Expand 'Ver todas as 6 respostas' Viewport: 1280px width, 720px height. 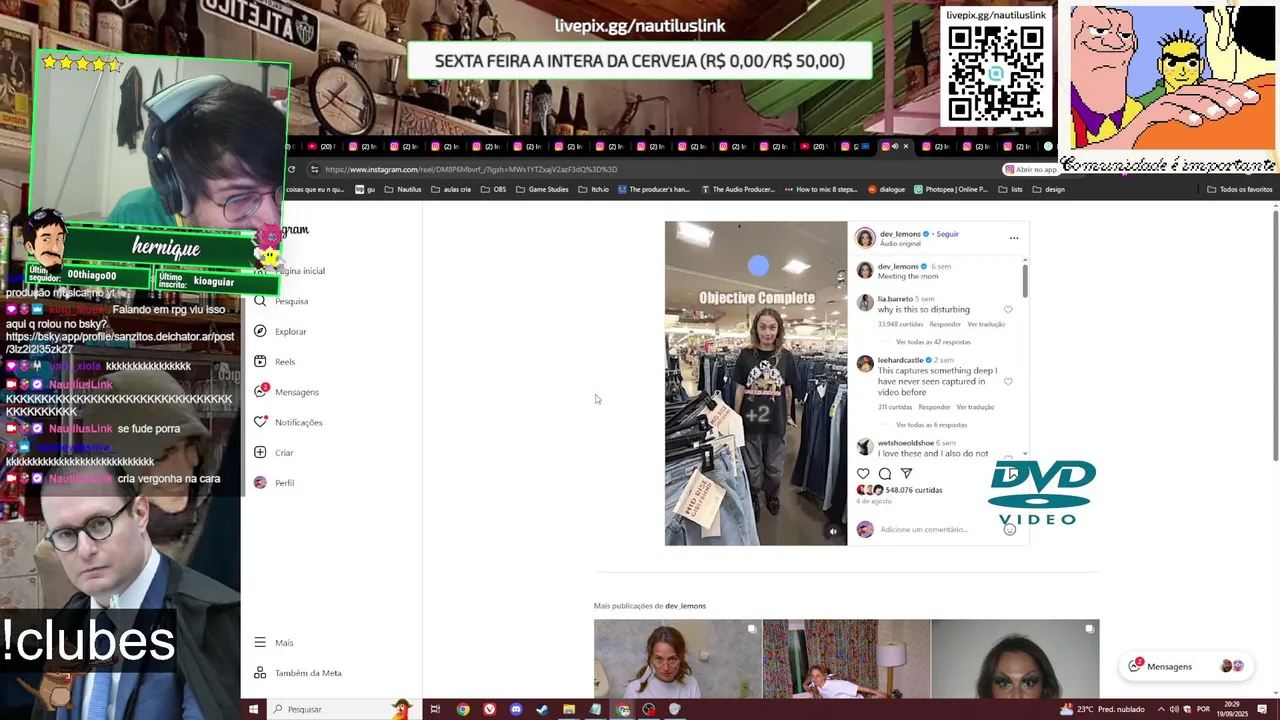coord(931,425)
